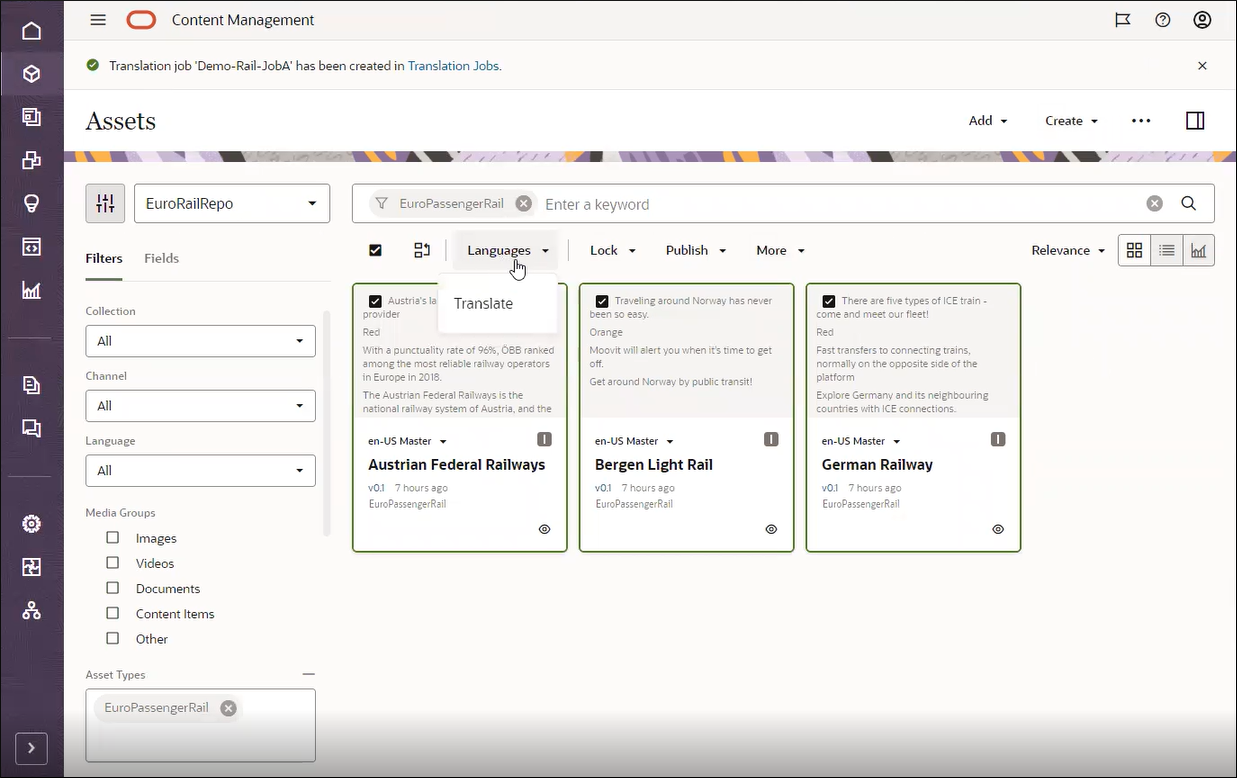Check the Videos media group
This screenshot has height=778, width=1237.
112,563
